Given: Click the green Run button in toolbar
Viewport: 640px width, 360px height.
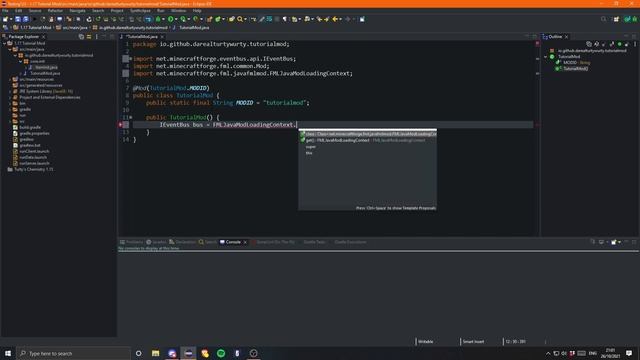Looking at the screenshot, I should (x=171, y=19).
